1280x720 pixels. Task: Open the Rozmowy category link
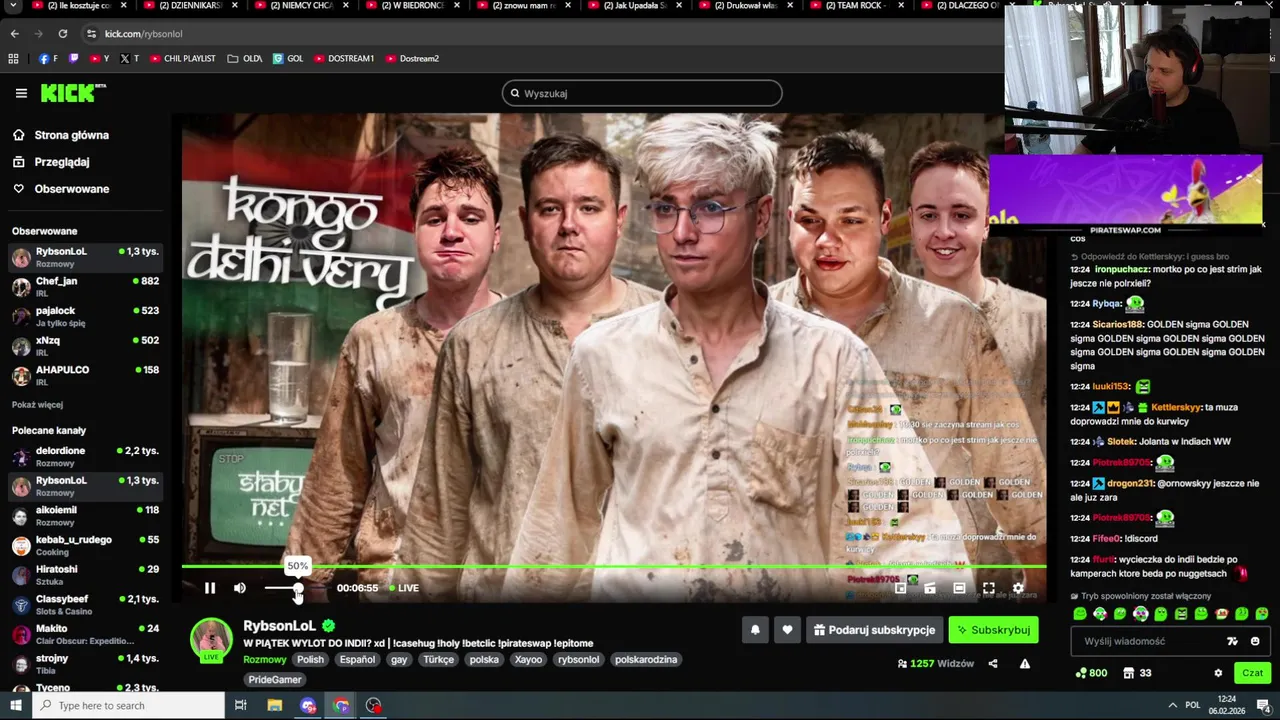point(264,660)
